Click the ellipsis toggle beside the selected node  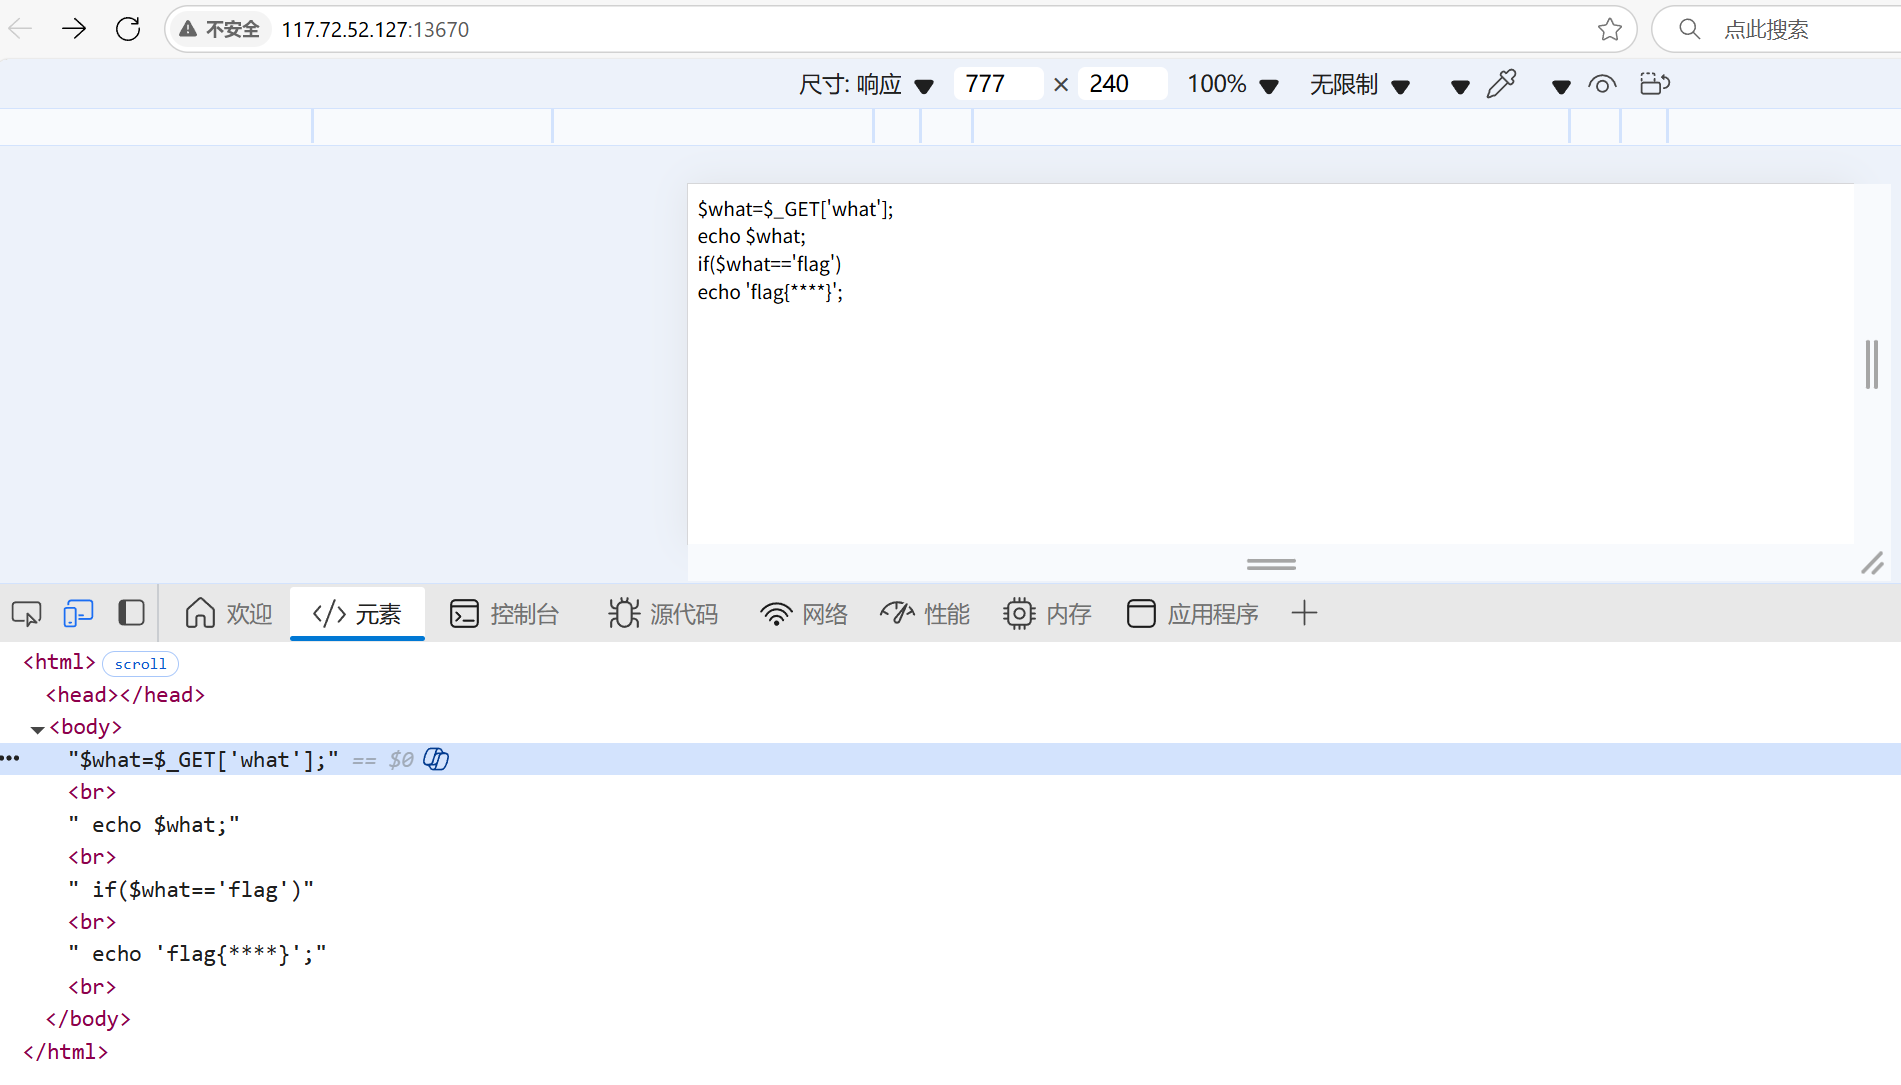(x=11, y=758)
